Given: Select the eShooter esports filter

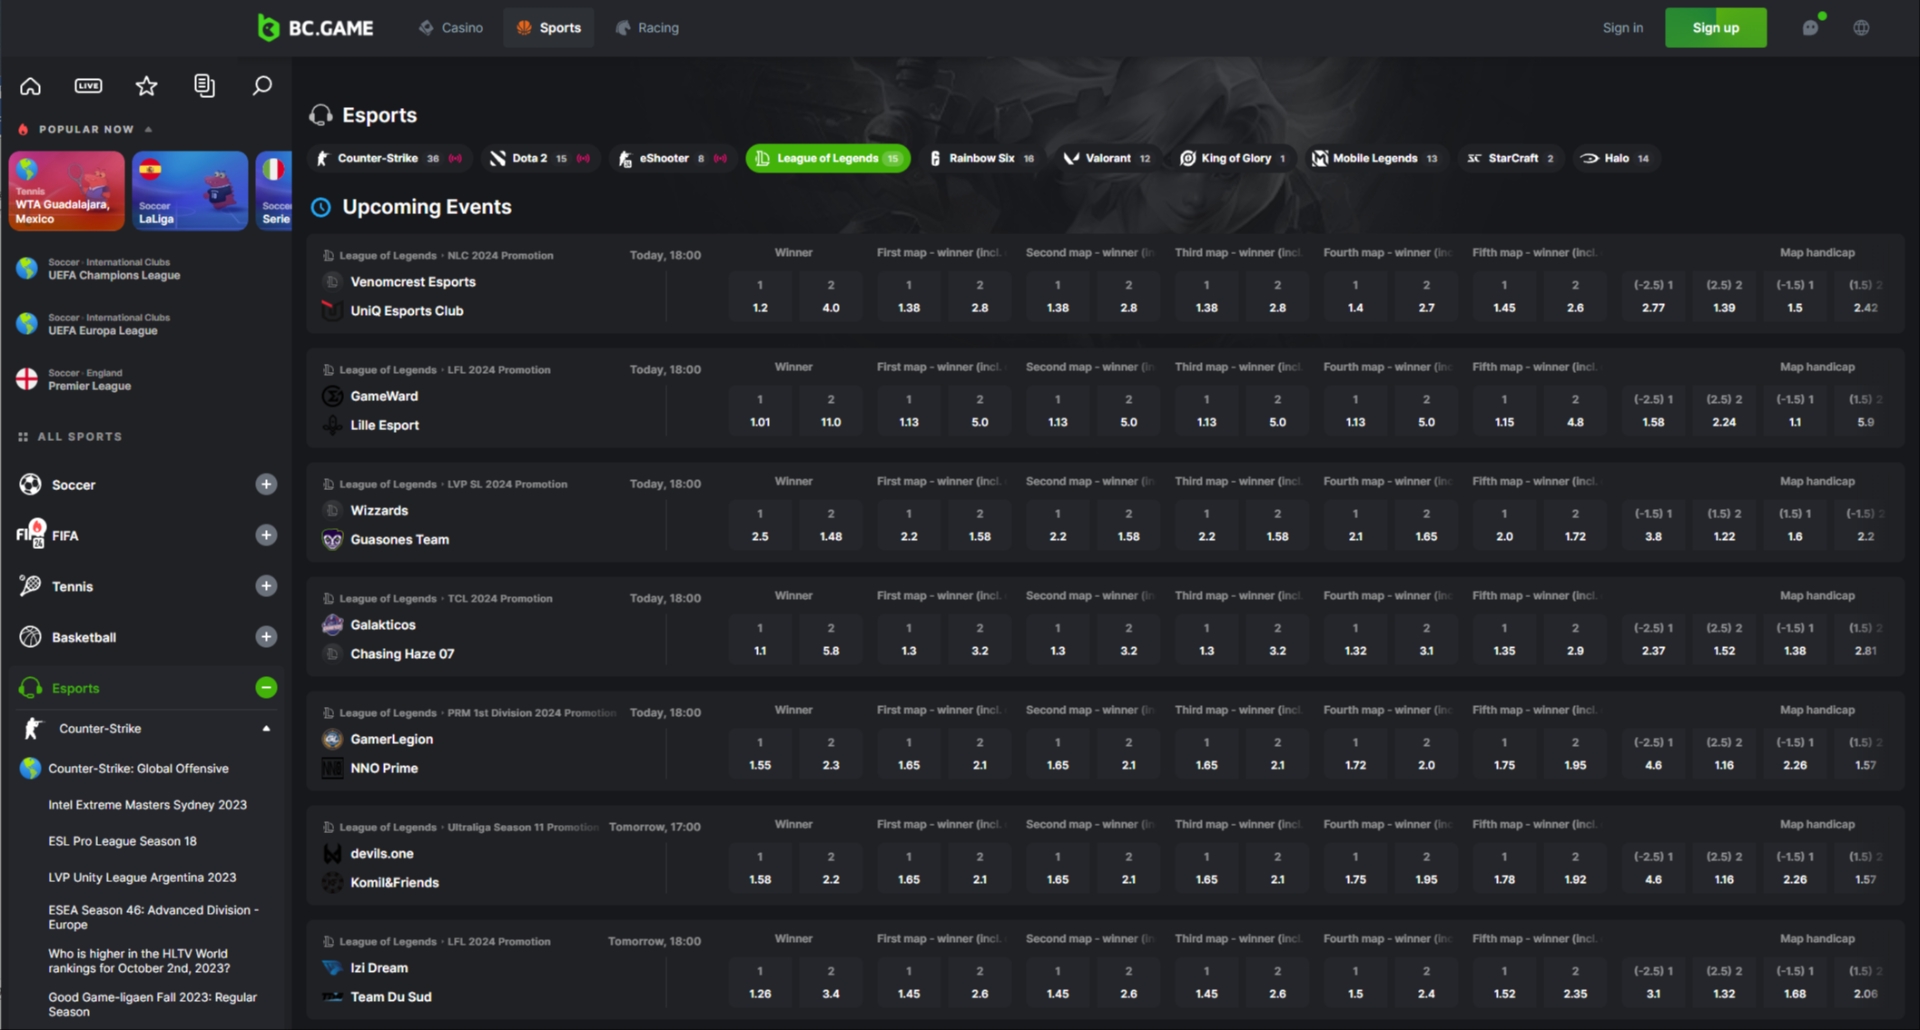Looking at the screenshot, I should point(672,159).
